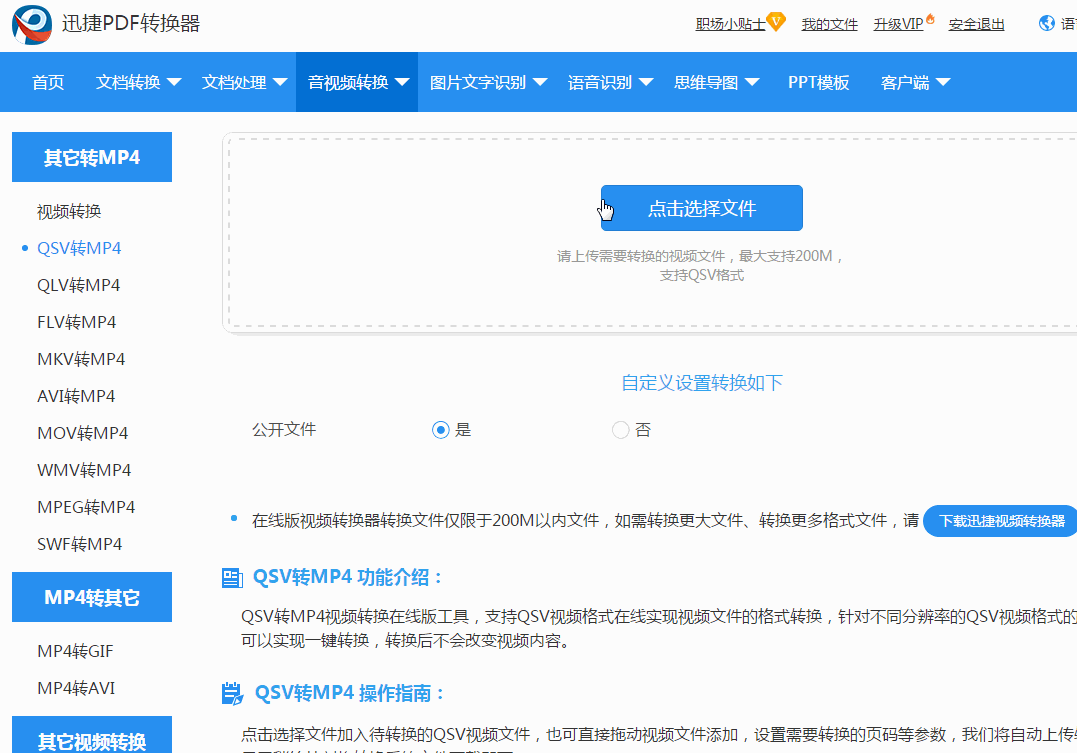Select QSV转MP4 in the sidebar
Screen dimensions: 1077x753
(79, 249)
